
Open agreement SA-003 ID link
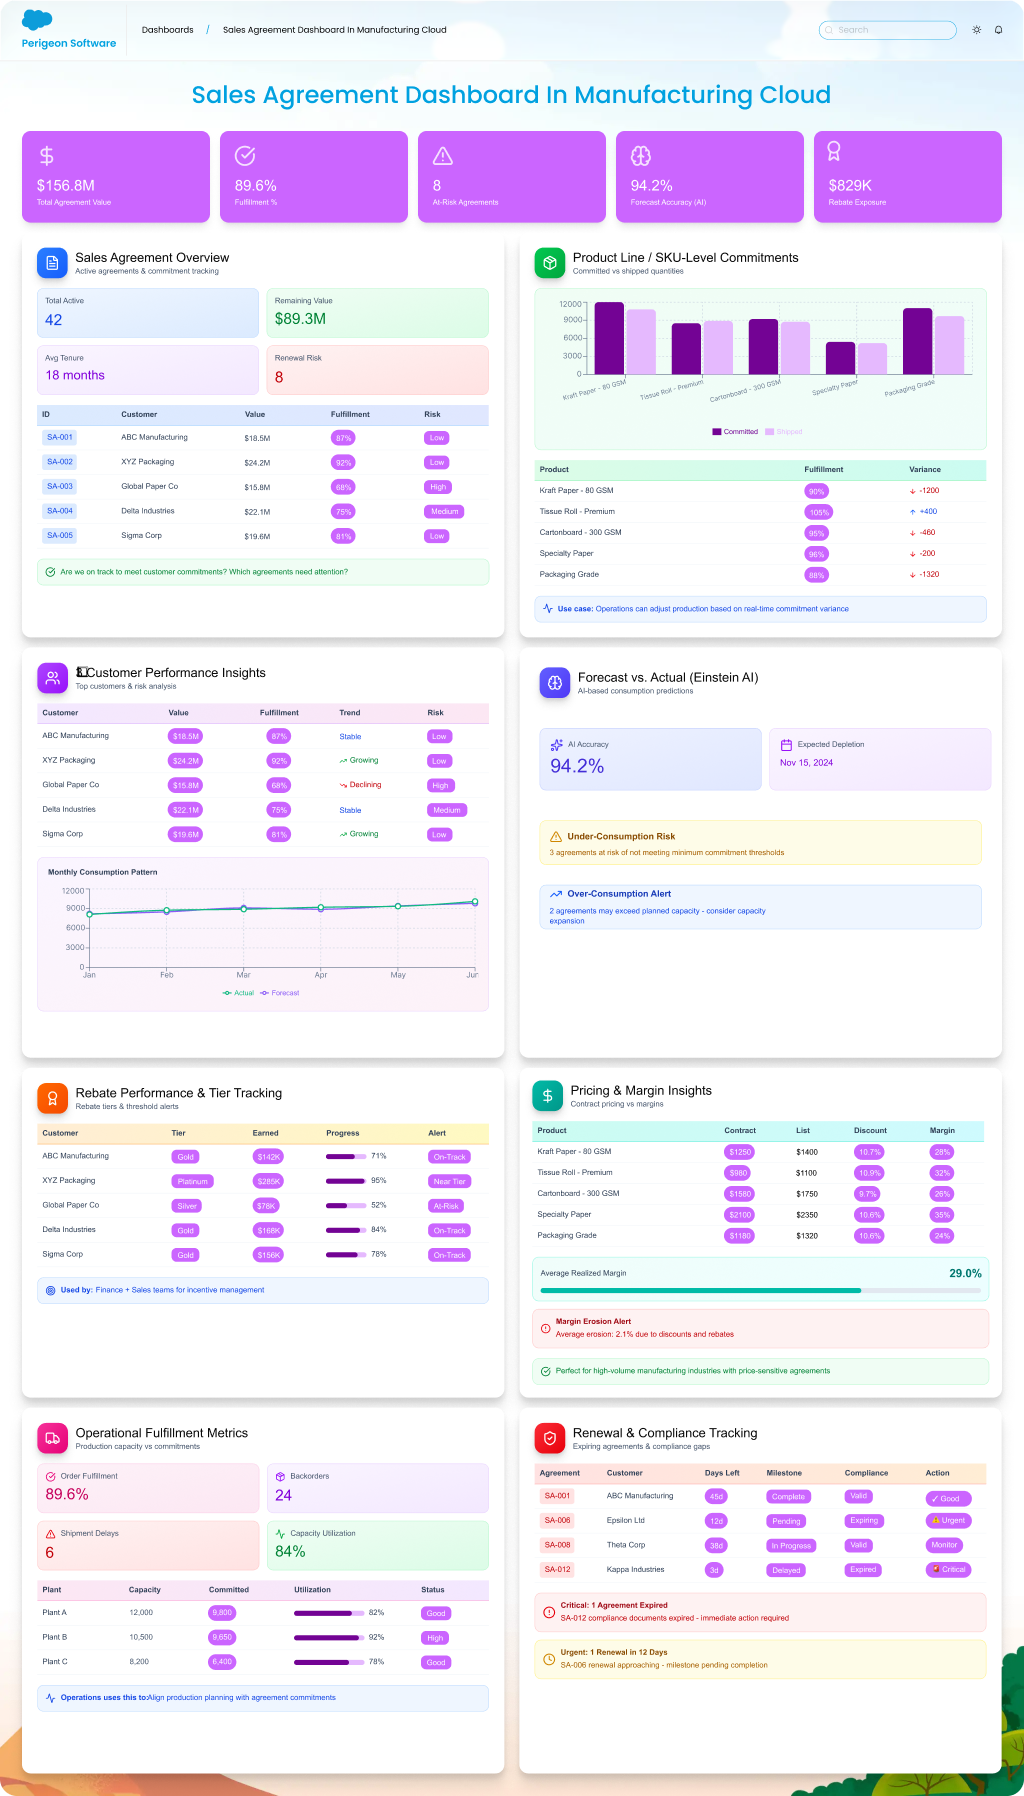(x=60, y=487)
